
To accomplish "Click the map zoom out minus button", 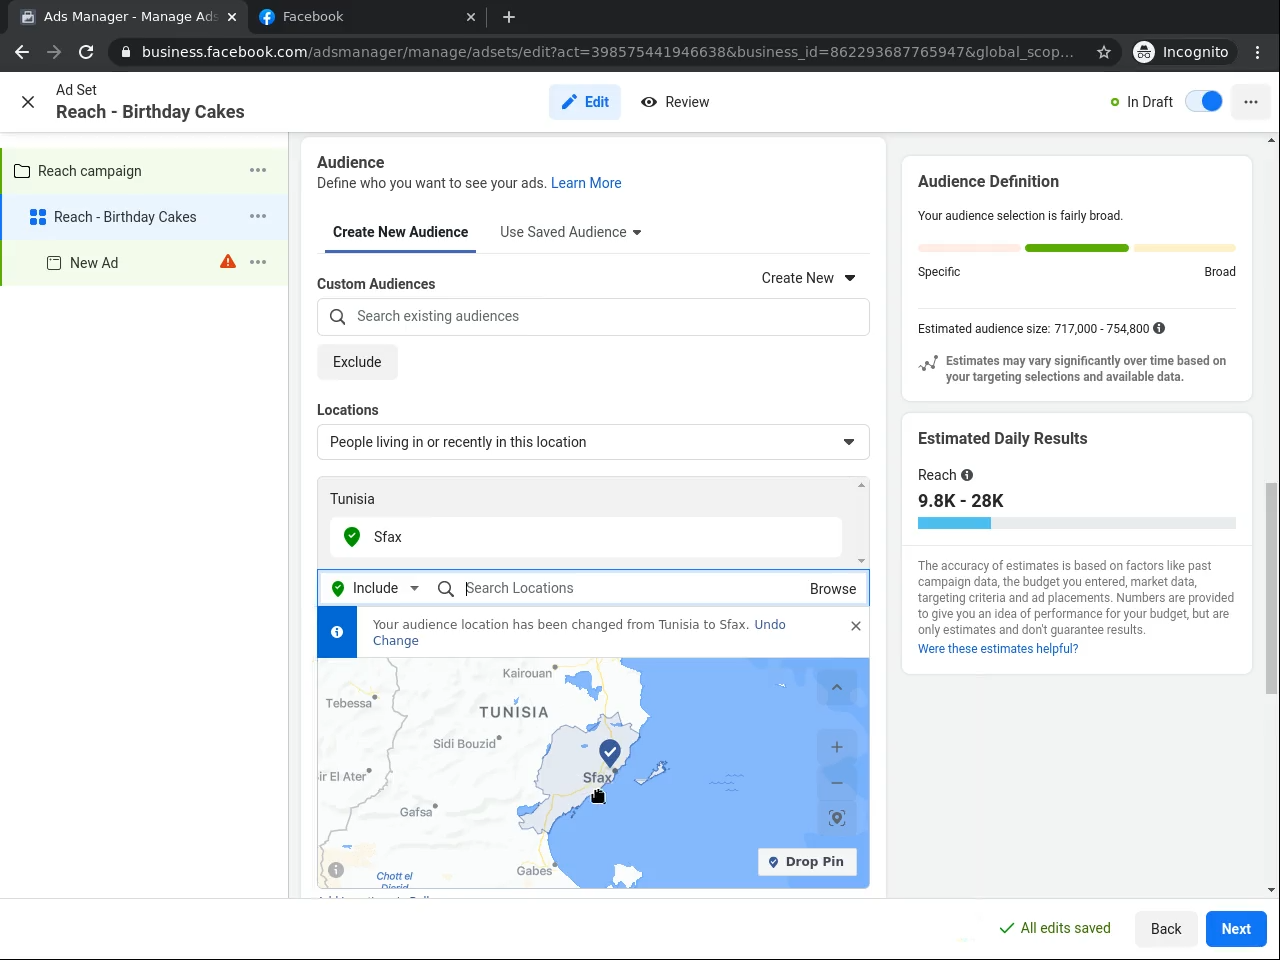I will pyautogui.click(x=837, y=783).
